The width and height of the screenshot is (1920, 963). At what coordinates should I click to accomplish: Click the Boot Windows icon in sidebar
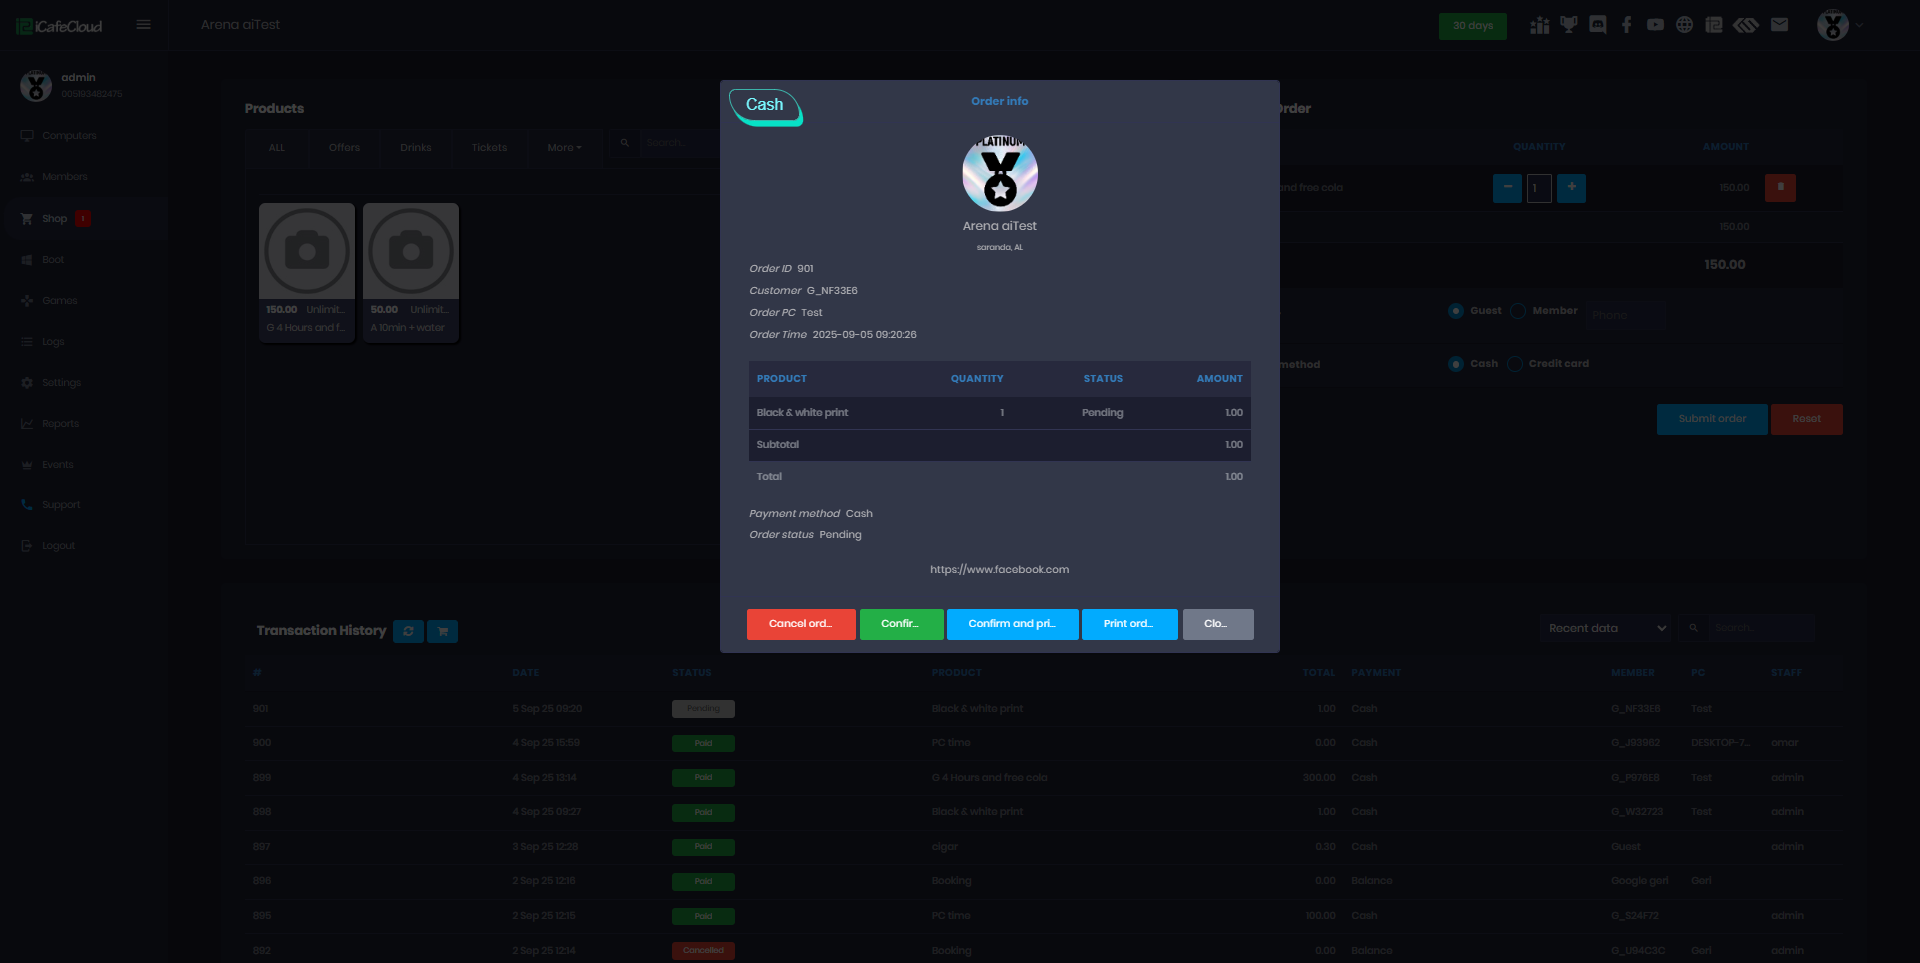tap(27, 260)
